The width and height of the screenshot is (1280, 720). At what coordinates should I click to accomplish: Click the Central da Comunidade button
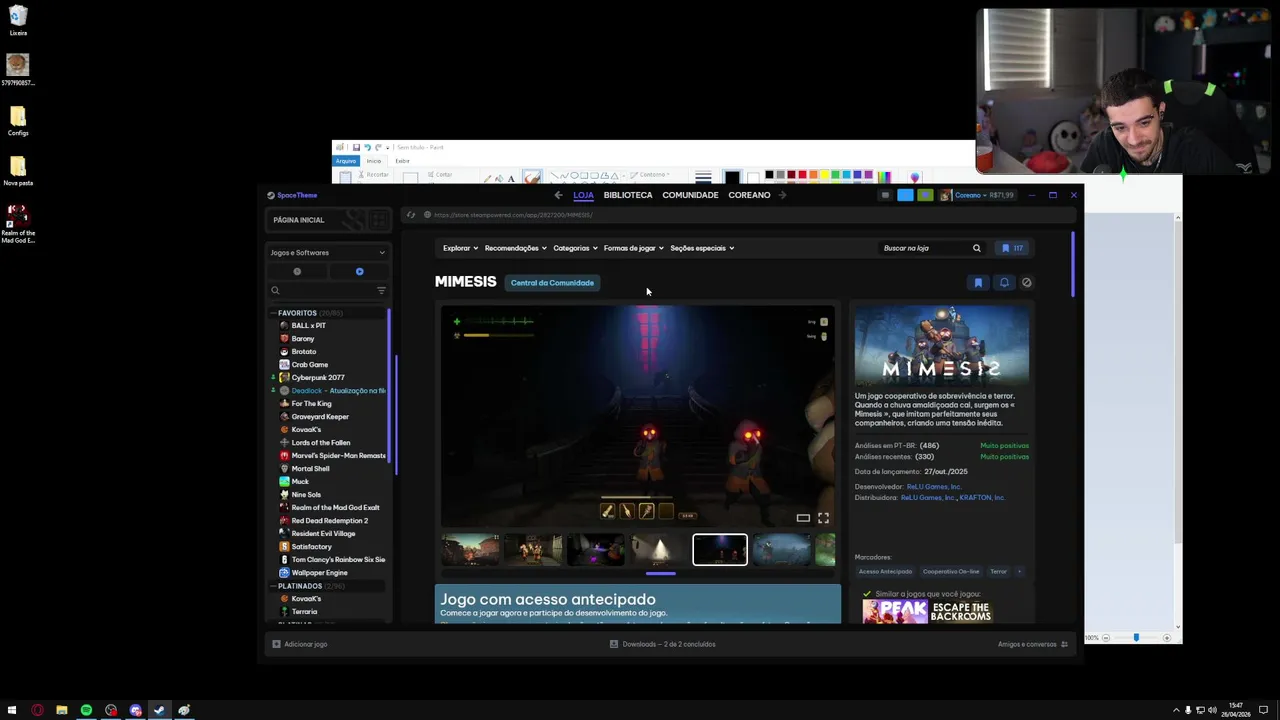pos(552,283)
